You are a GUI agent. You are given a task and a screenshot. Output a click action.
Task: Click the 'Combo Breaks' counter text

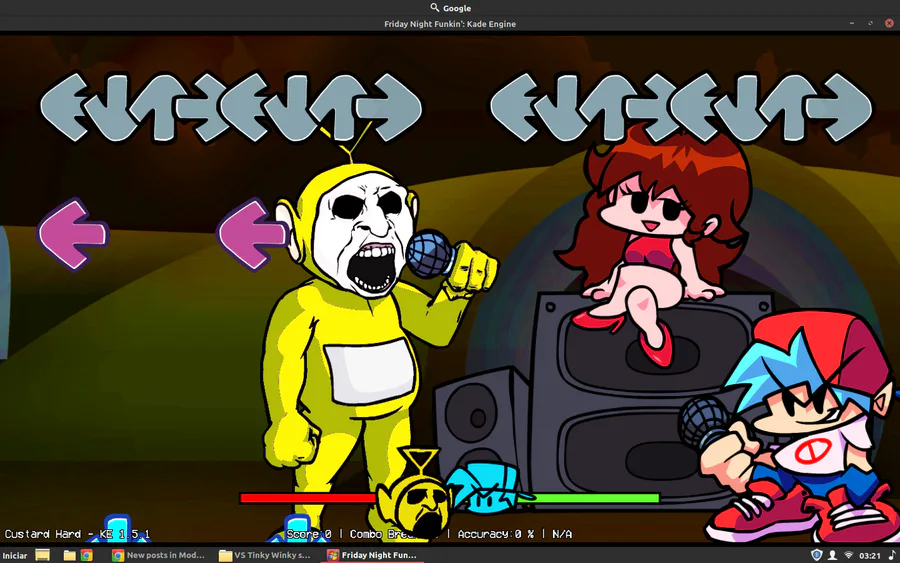(395, 534)
